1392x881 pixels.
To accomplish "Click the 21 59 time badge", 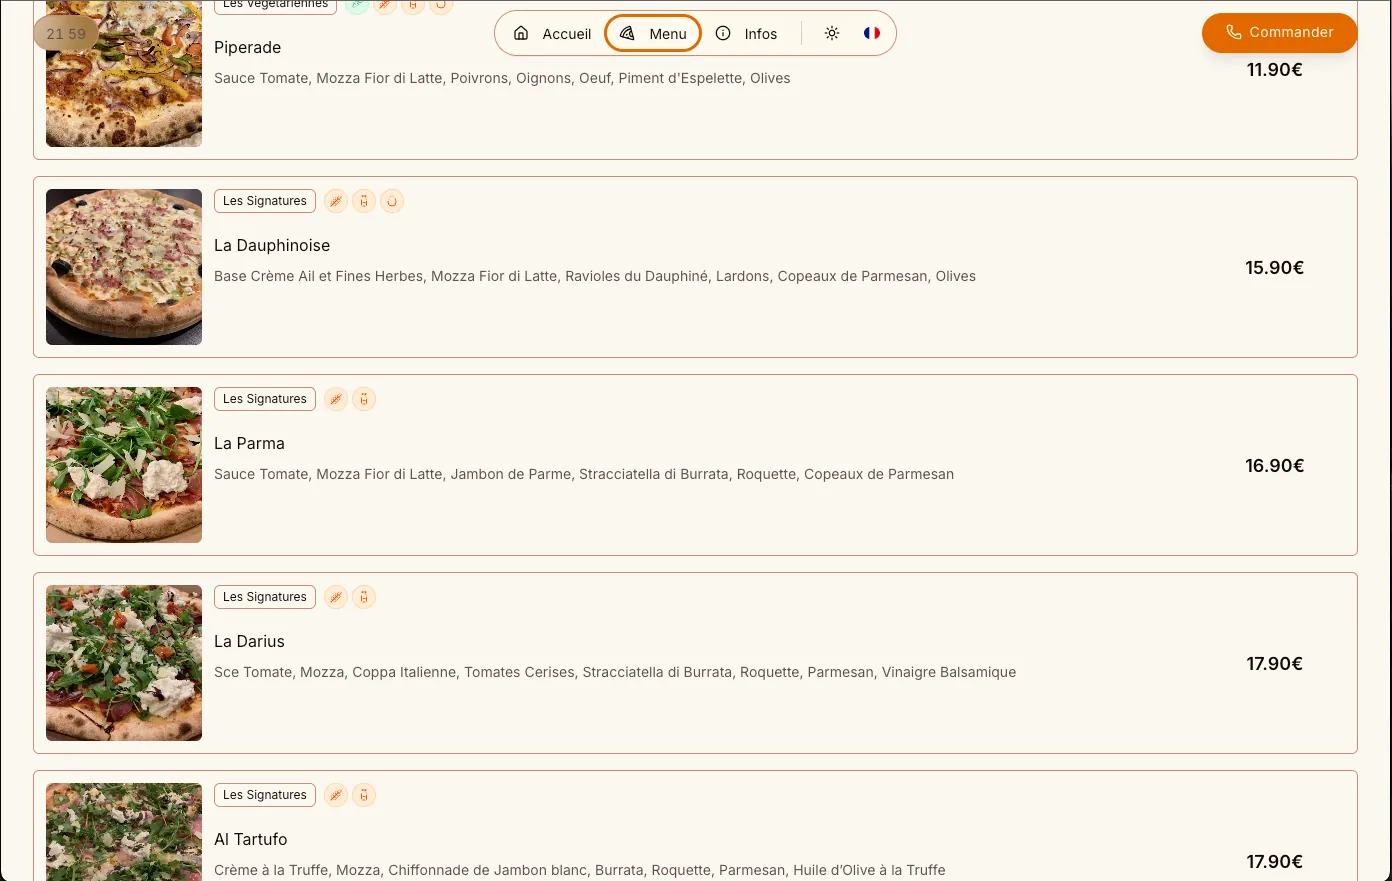I will pyautogui.click(x=66, y=34).
